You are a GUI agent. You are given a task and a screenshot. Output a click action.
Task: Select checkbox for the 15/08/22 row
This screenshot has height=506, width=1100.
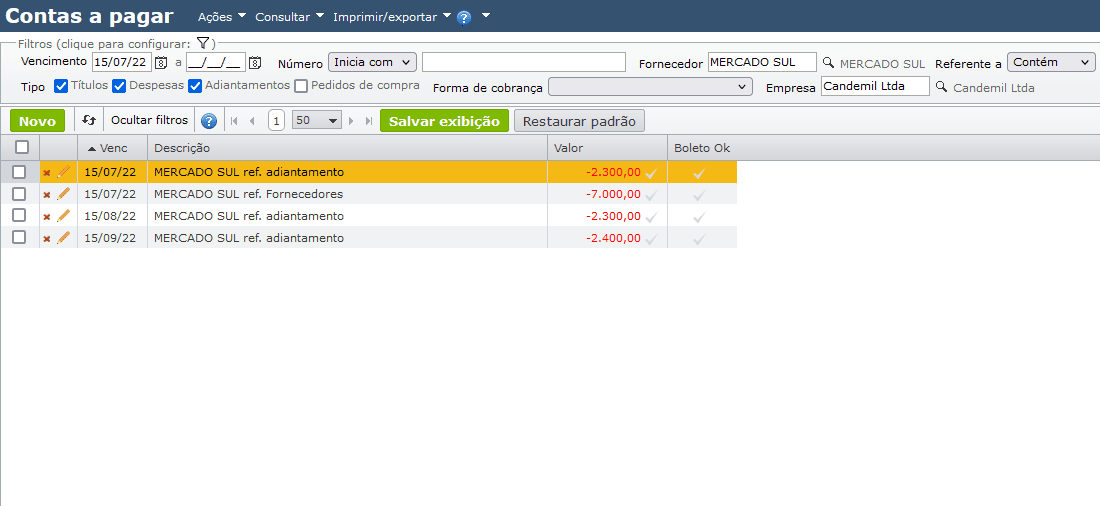[x=19, y=215]
